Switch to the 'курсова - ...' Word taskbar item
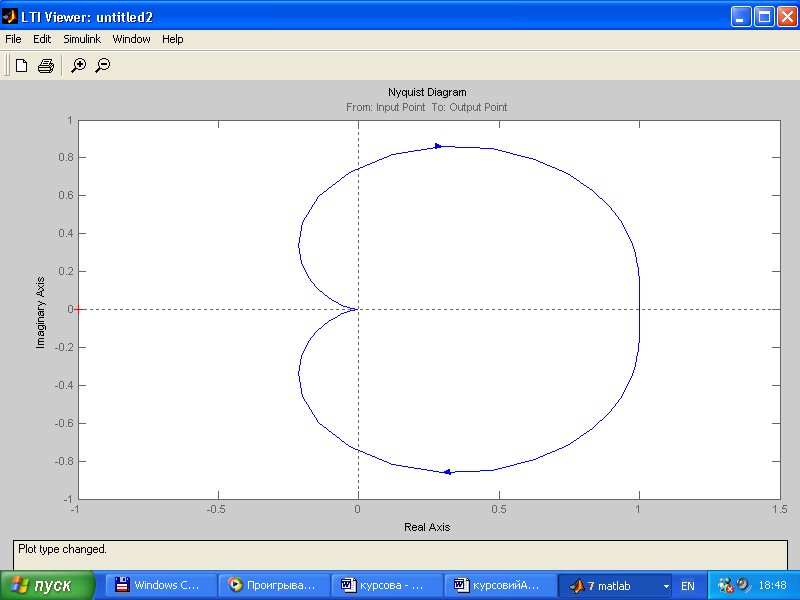Screen dimensions: 800x600 pyautogui.click(x=387, y=585)
